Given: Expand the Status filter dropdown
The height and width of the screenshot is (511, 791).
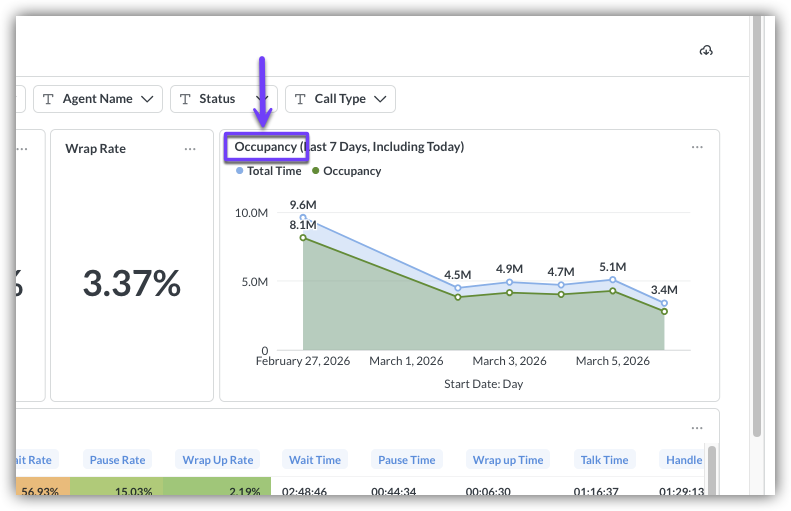Looking at the screenshot, I should 259,99.
